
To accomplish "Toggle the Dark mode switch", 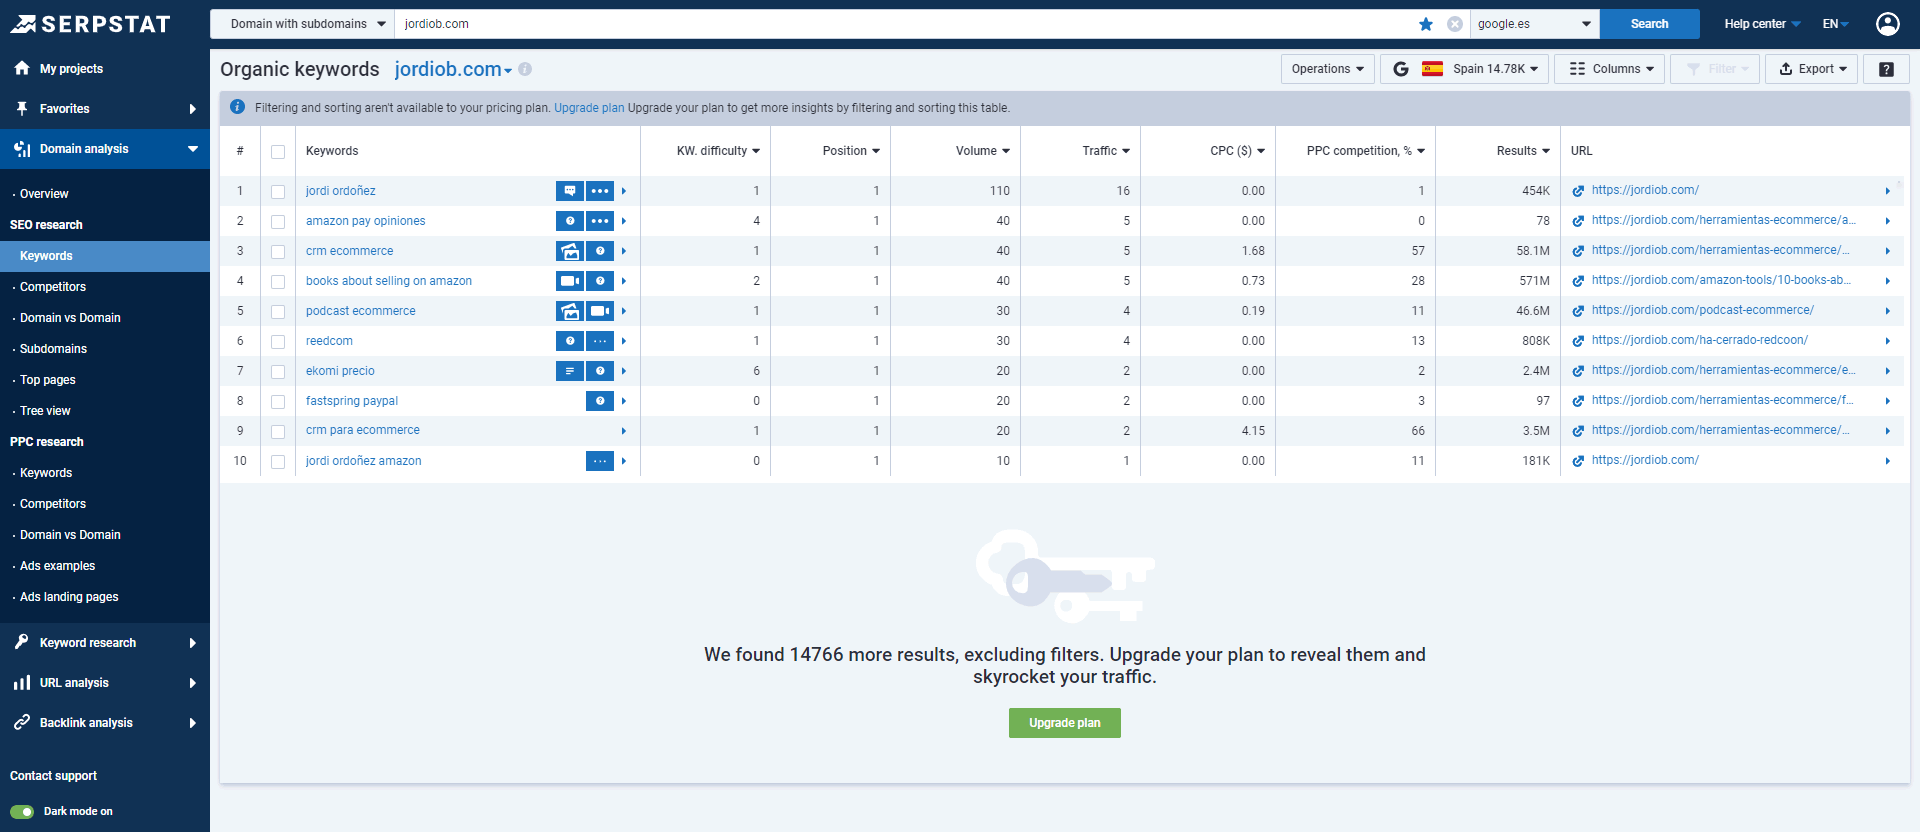I will [x=22, y=812].
